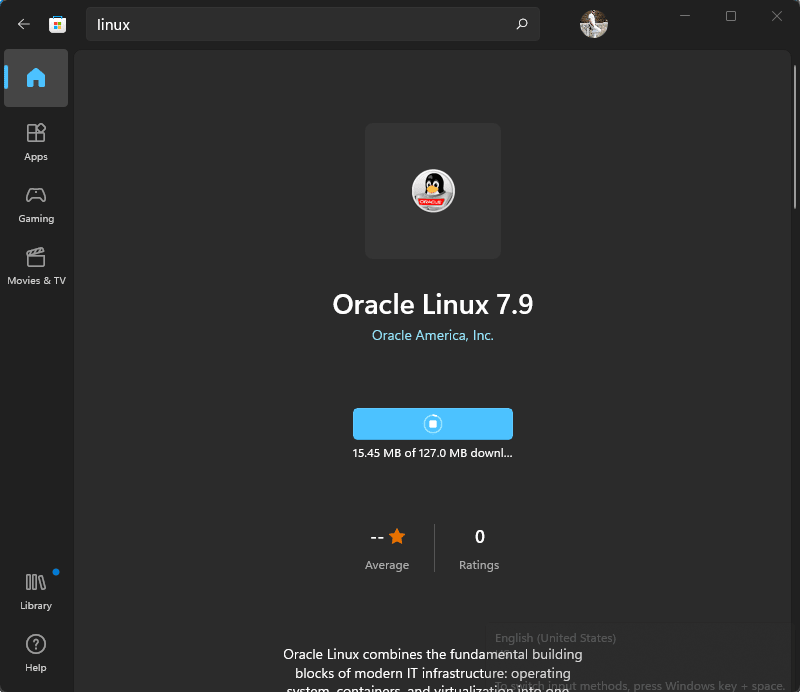
Task: Open your Library
Action: (x=36, y=590)
